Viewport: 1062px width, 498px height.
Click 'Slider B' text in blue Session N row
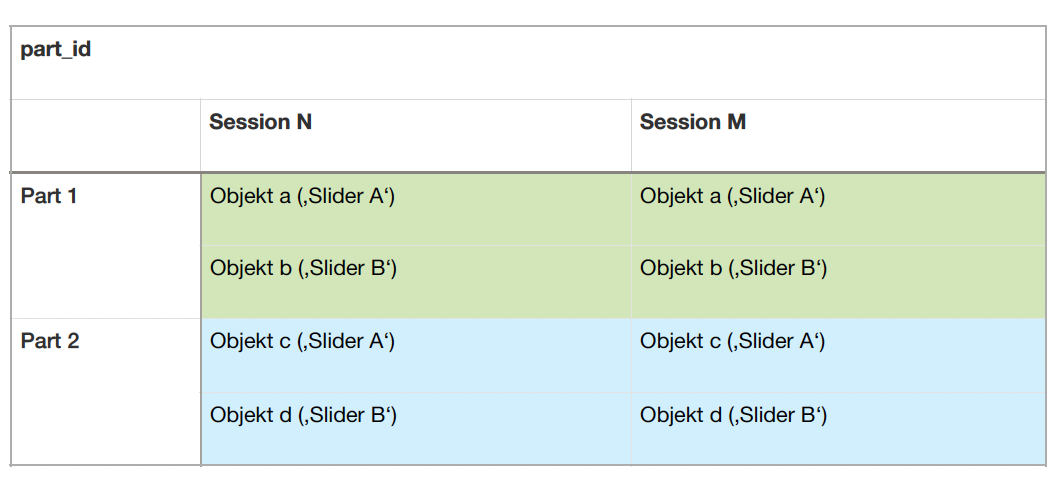coord(347,415)
